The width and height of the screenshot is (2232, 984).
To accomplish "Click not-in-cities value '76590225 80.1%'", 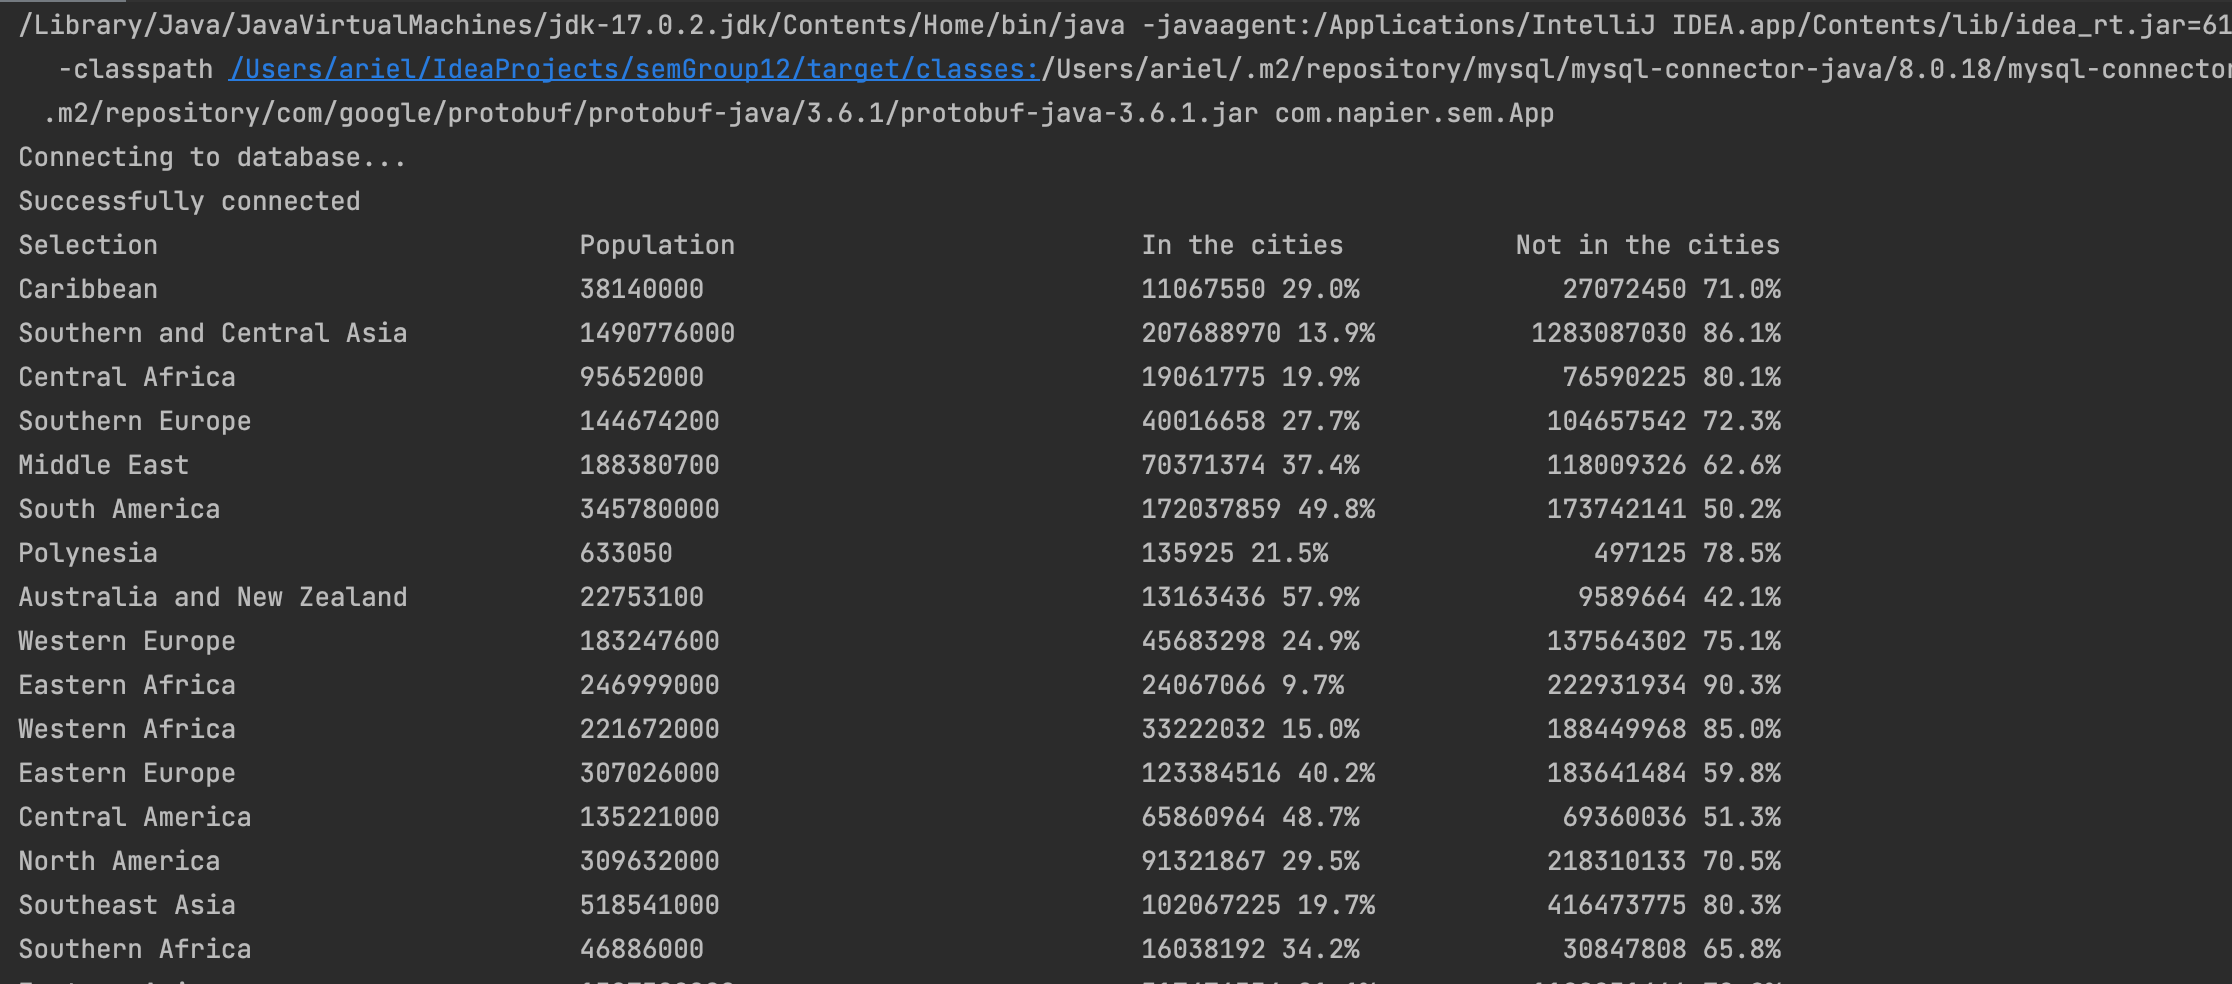I will [x=1672, y=377].
